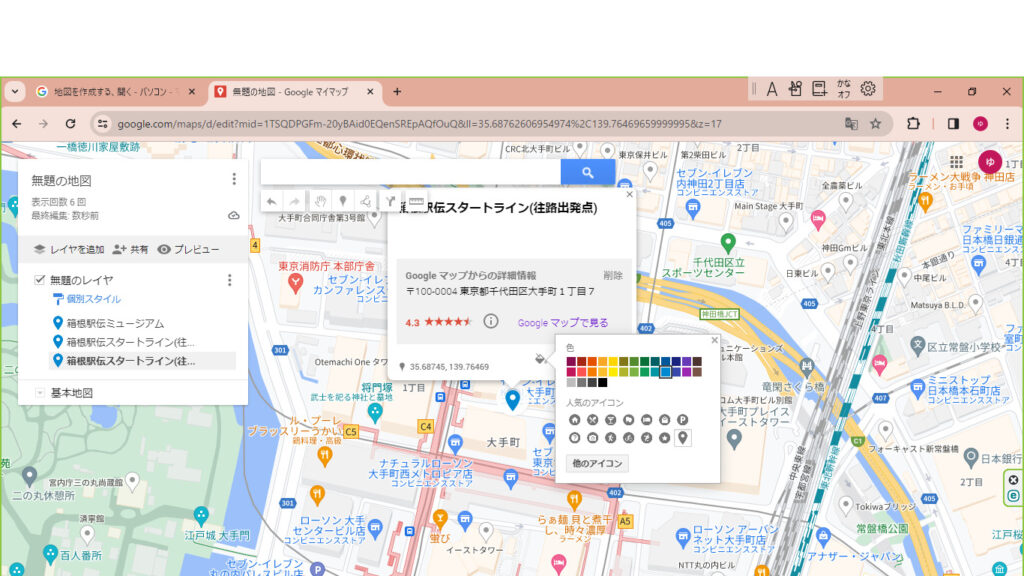Click the プレビュー preview button
Image resolution: width=1024 pixels, height=576 pixels.
pos(189,249)
